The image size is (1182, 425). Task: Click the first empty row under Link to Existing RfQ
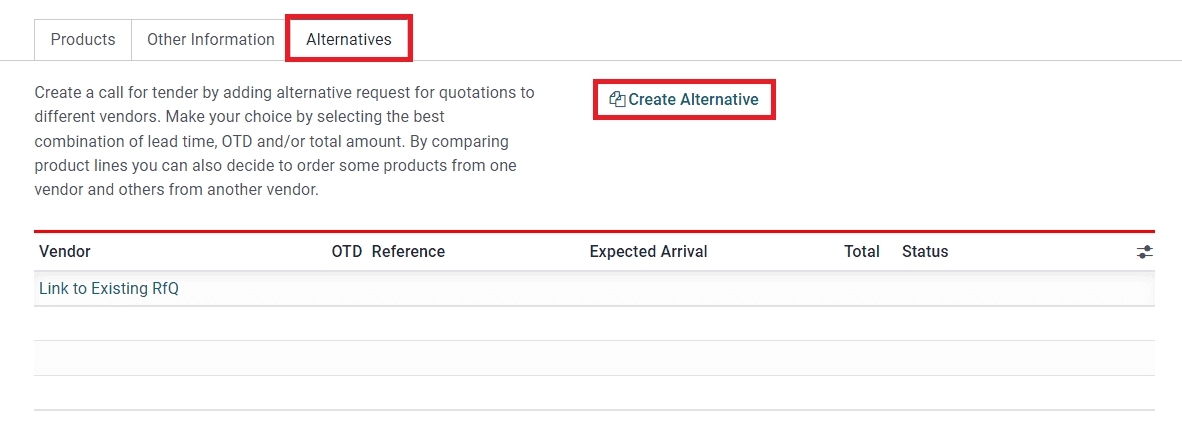click(594, 324)
